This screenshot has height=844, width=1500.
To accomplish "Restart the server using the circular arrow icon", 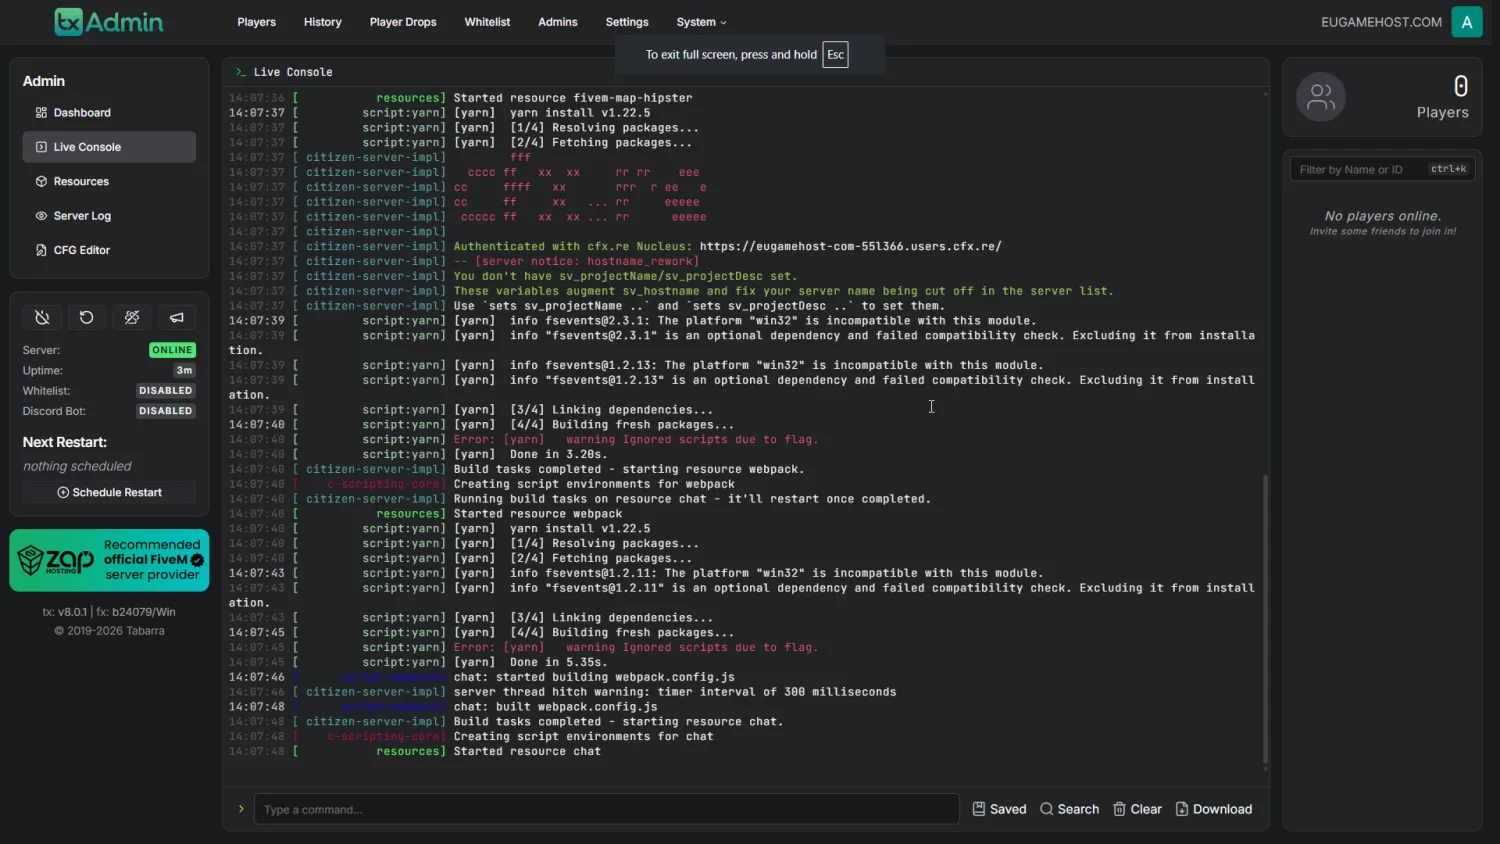I will pos(87,317).
